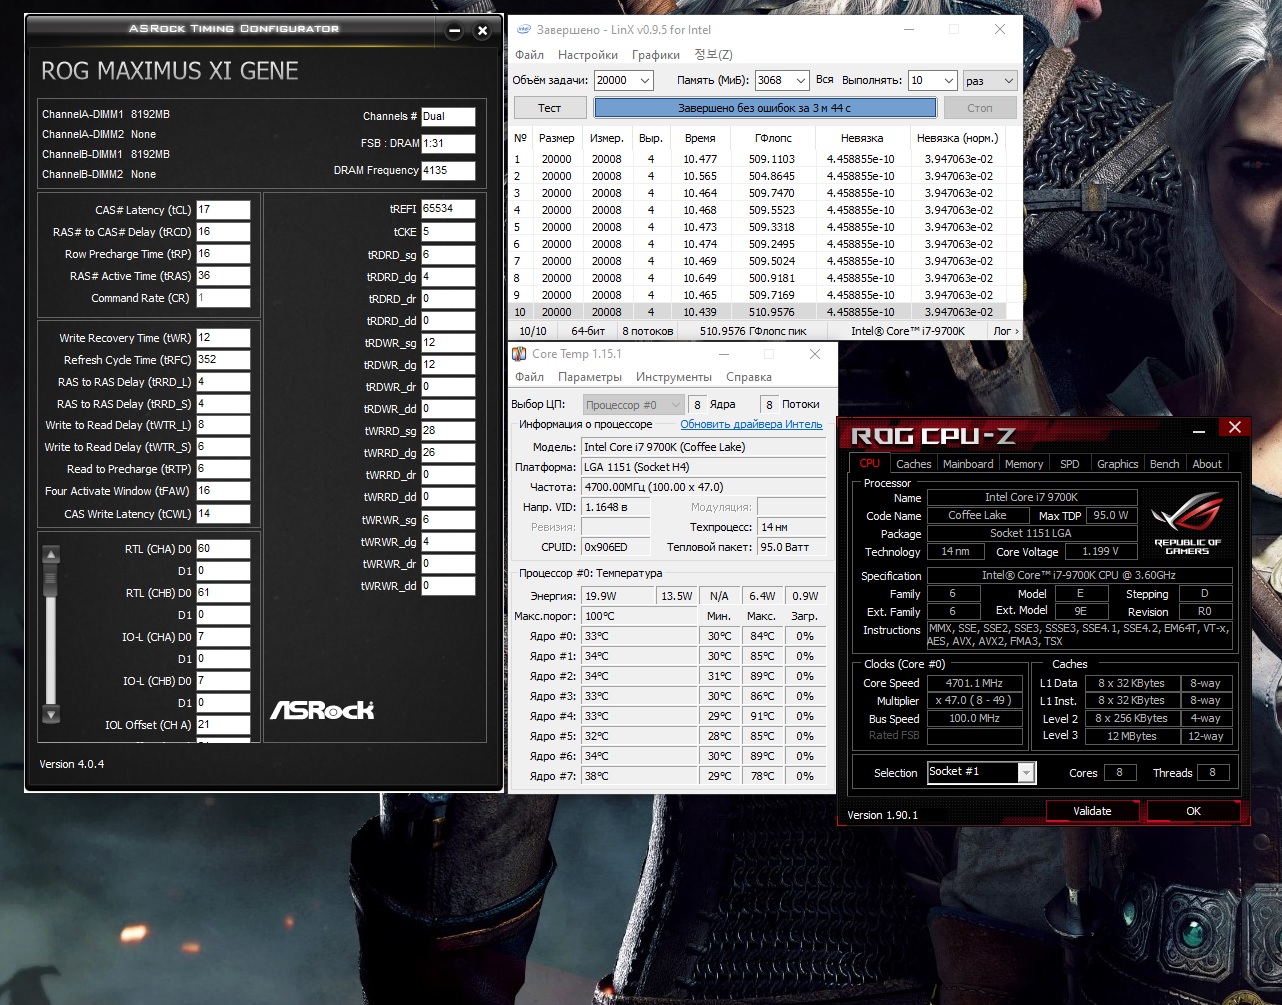The image size is (1282, 1005).
Task: Expand Объём задачи dropdown in LinX
Action: tap(644, 80)
